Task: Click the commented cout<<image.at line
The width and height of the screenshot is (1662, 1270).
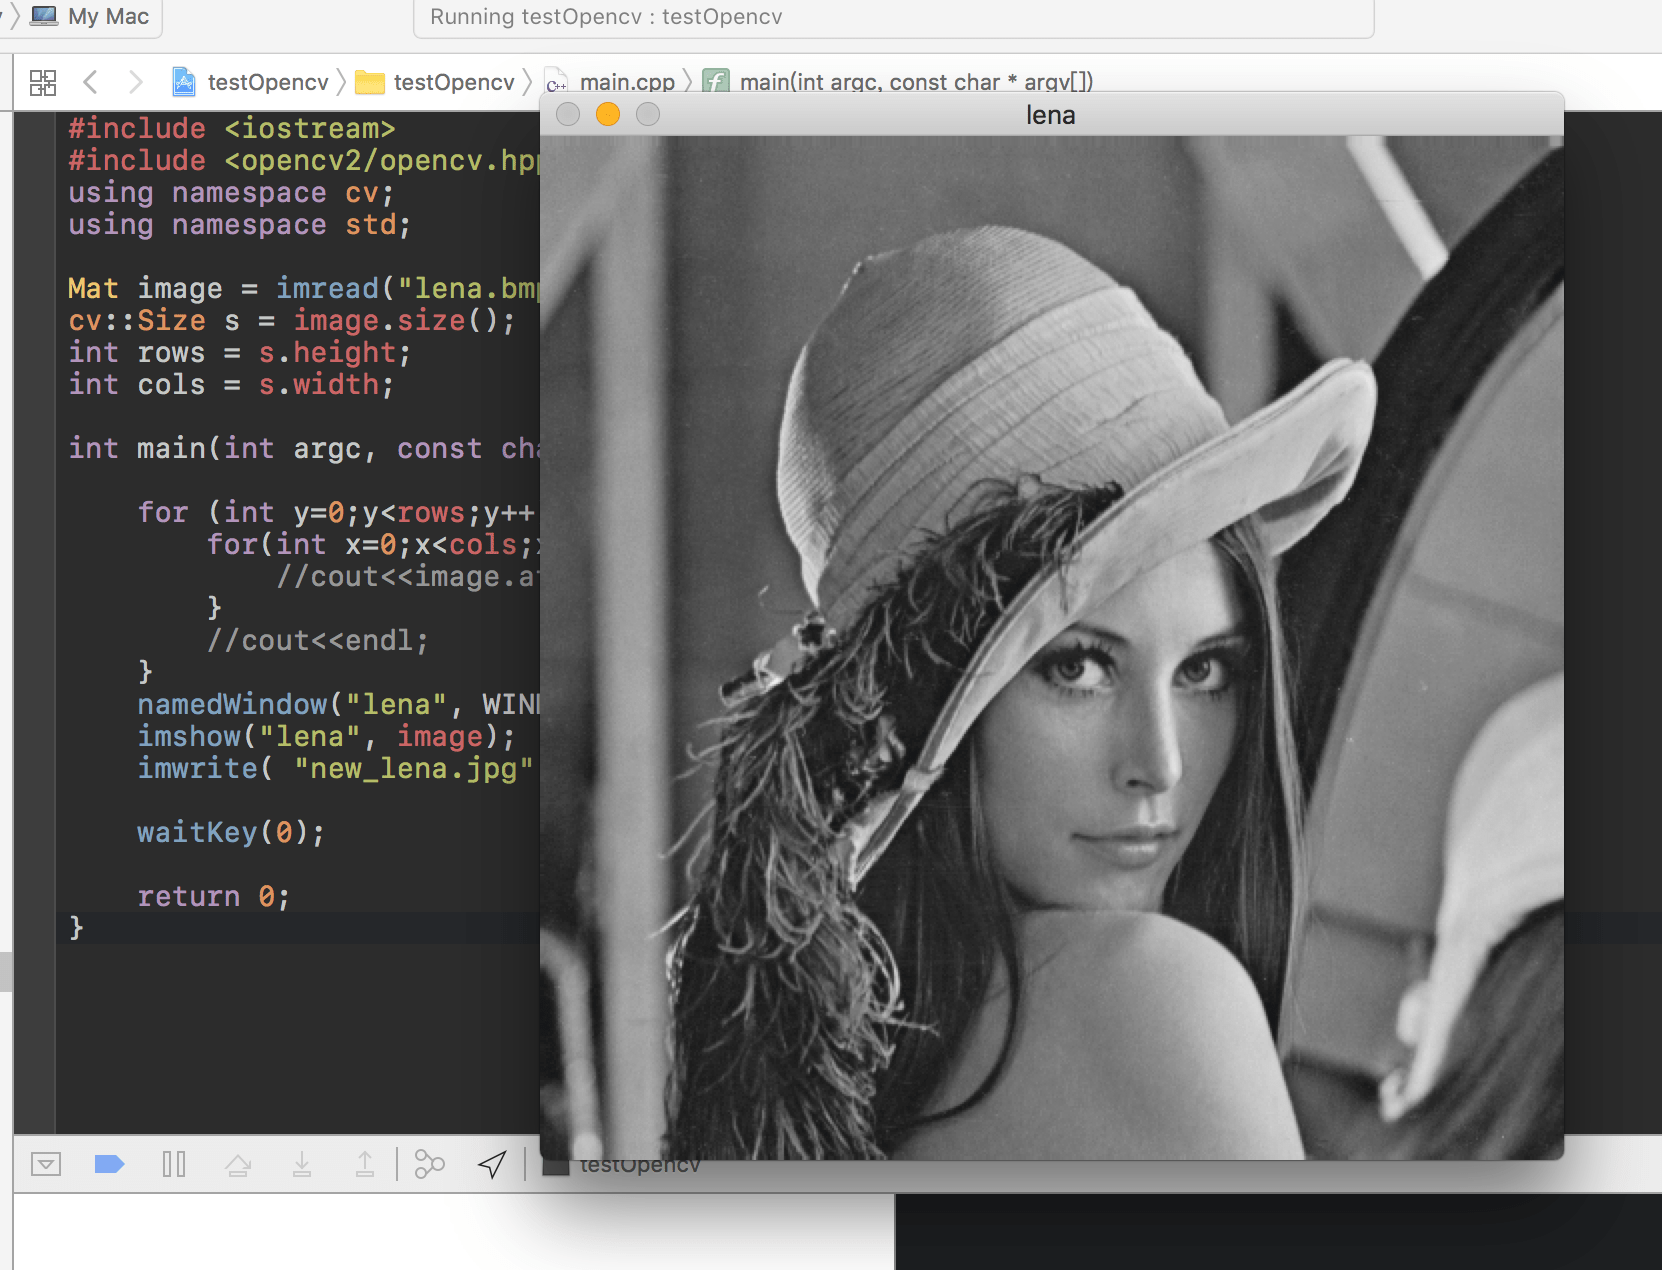Action: tap(408, 577)
